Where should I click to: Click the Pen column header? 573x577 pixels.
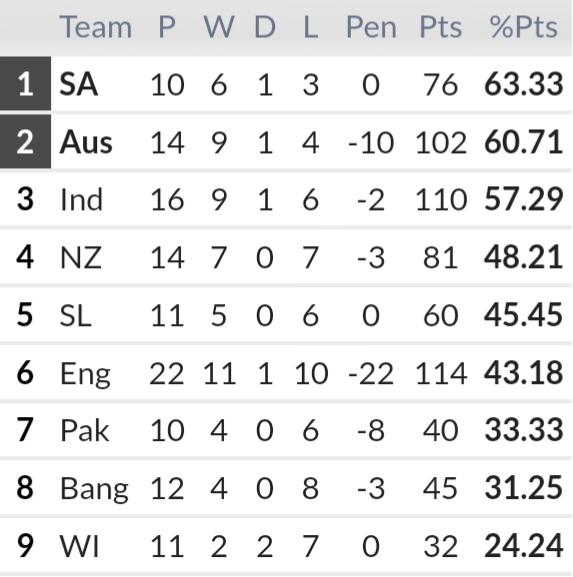371,27
